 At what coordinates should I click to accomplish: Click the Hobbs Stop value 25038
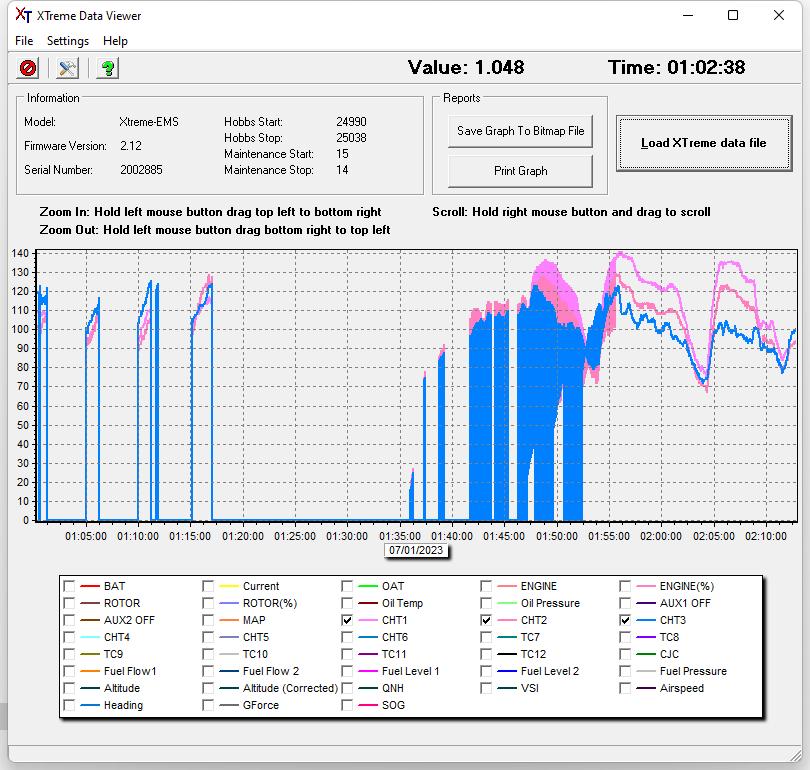pos(351,138)
